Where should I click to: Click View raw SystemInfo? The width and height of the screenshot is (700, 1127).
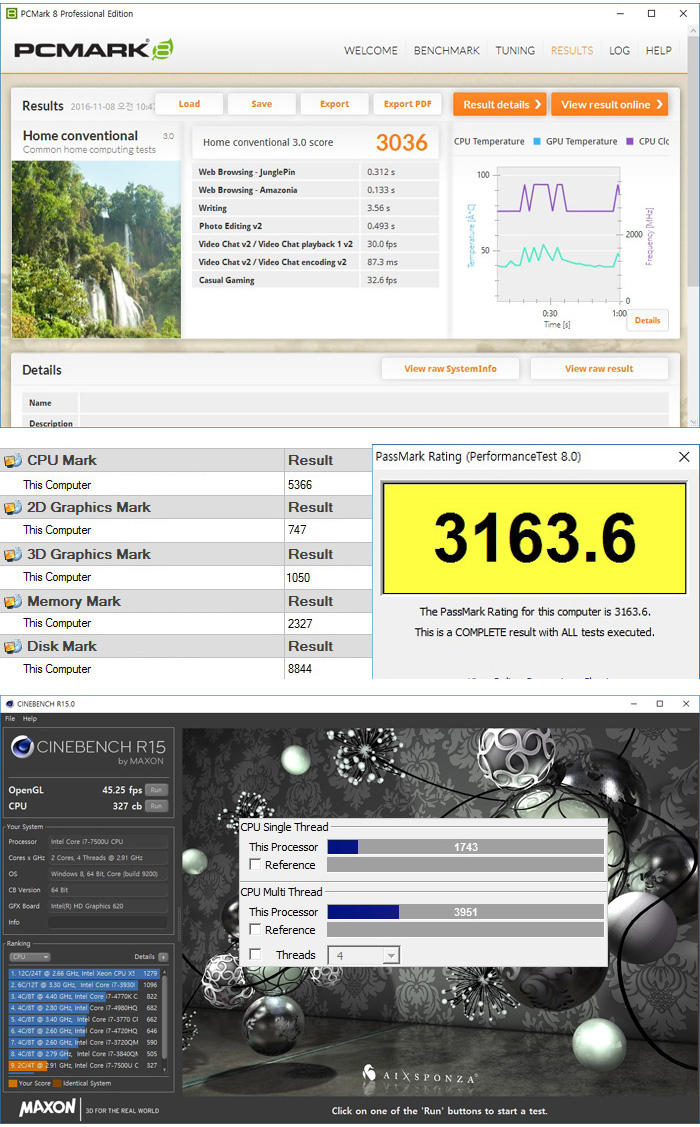point(450,369)
